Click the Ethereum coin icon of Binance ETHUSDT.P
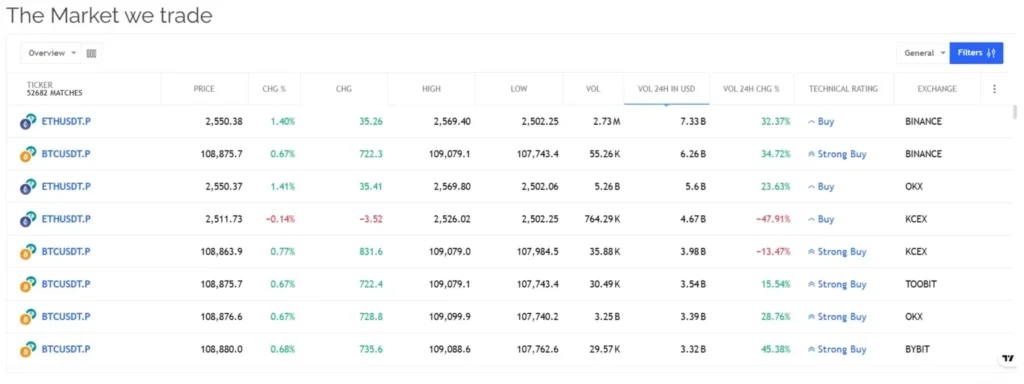Image resolution: width=1024 pixels, height=384 pixels. [27, 121]
